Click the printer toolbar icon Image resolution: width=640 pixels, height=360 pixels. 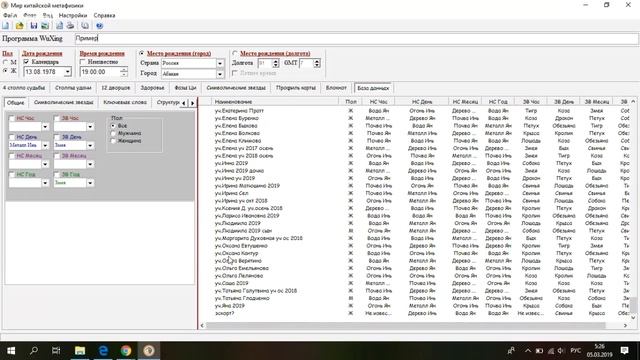click(x=71, y=26)
